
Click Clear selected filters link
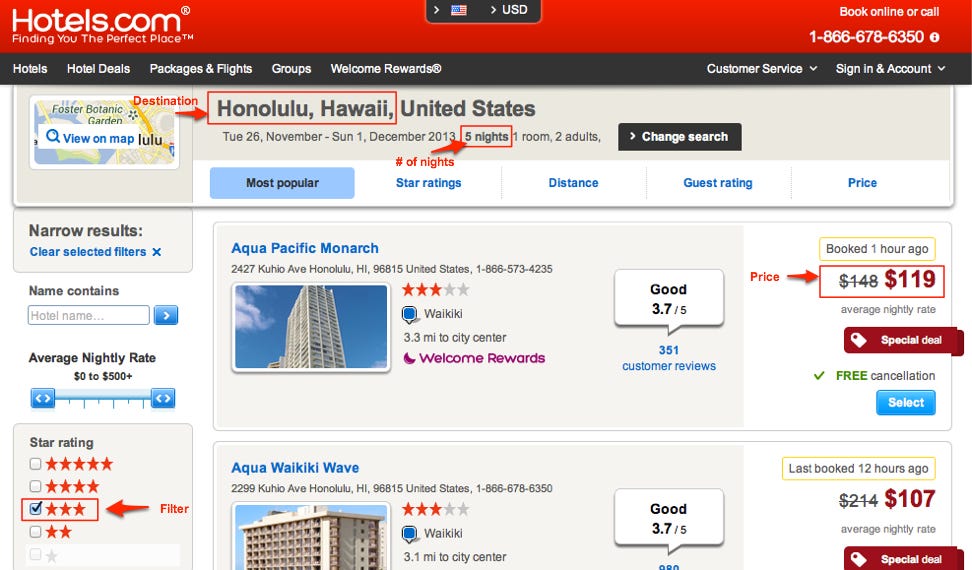click(x=88, y=252)
